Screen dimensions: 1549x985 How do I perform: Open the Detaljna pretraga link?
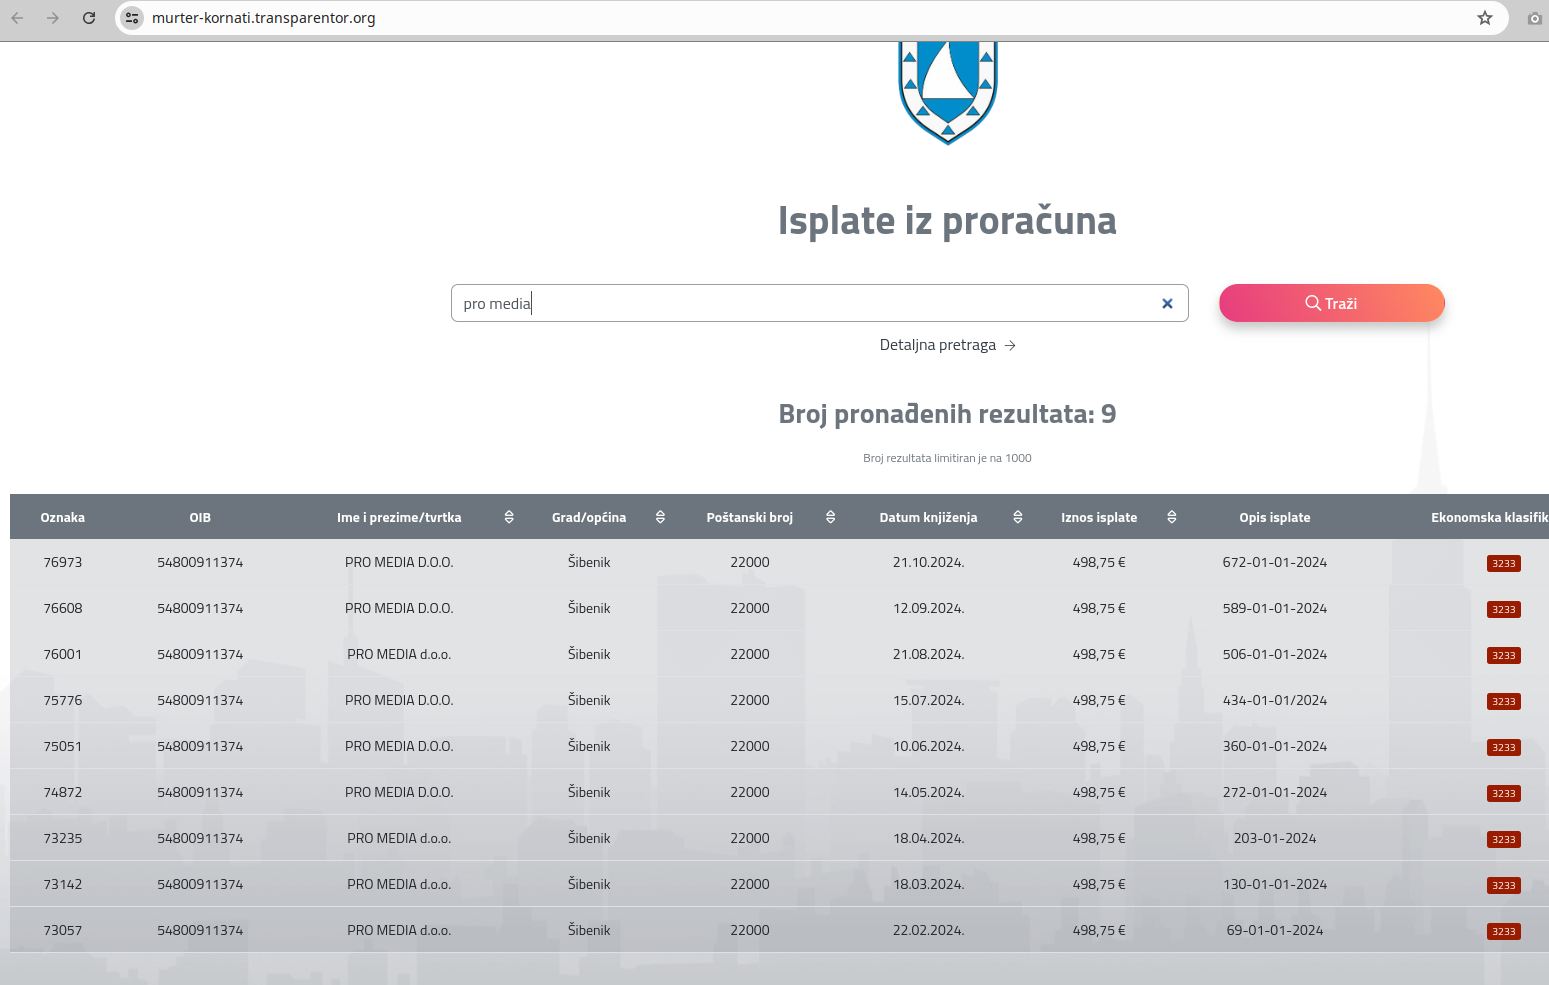point(947,345)
